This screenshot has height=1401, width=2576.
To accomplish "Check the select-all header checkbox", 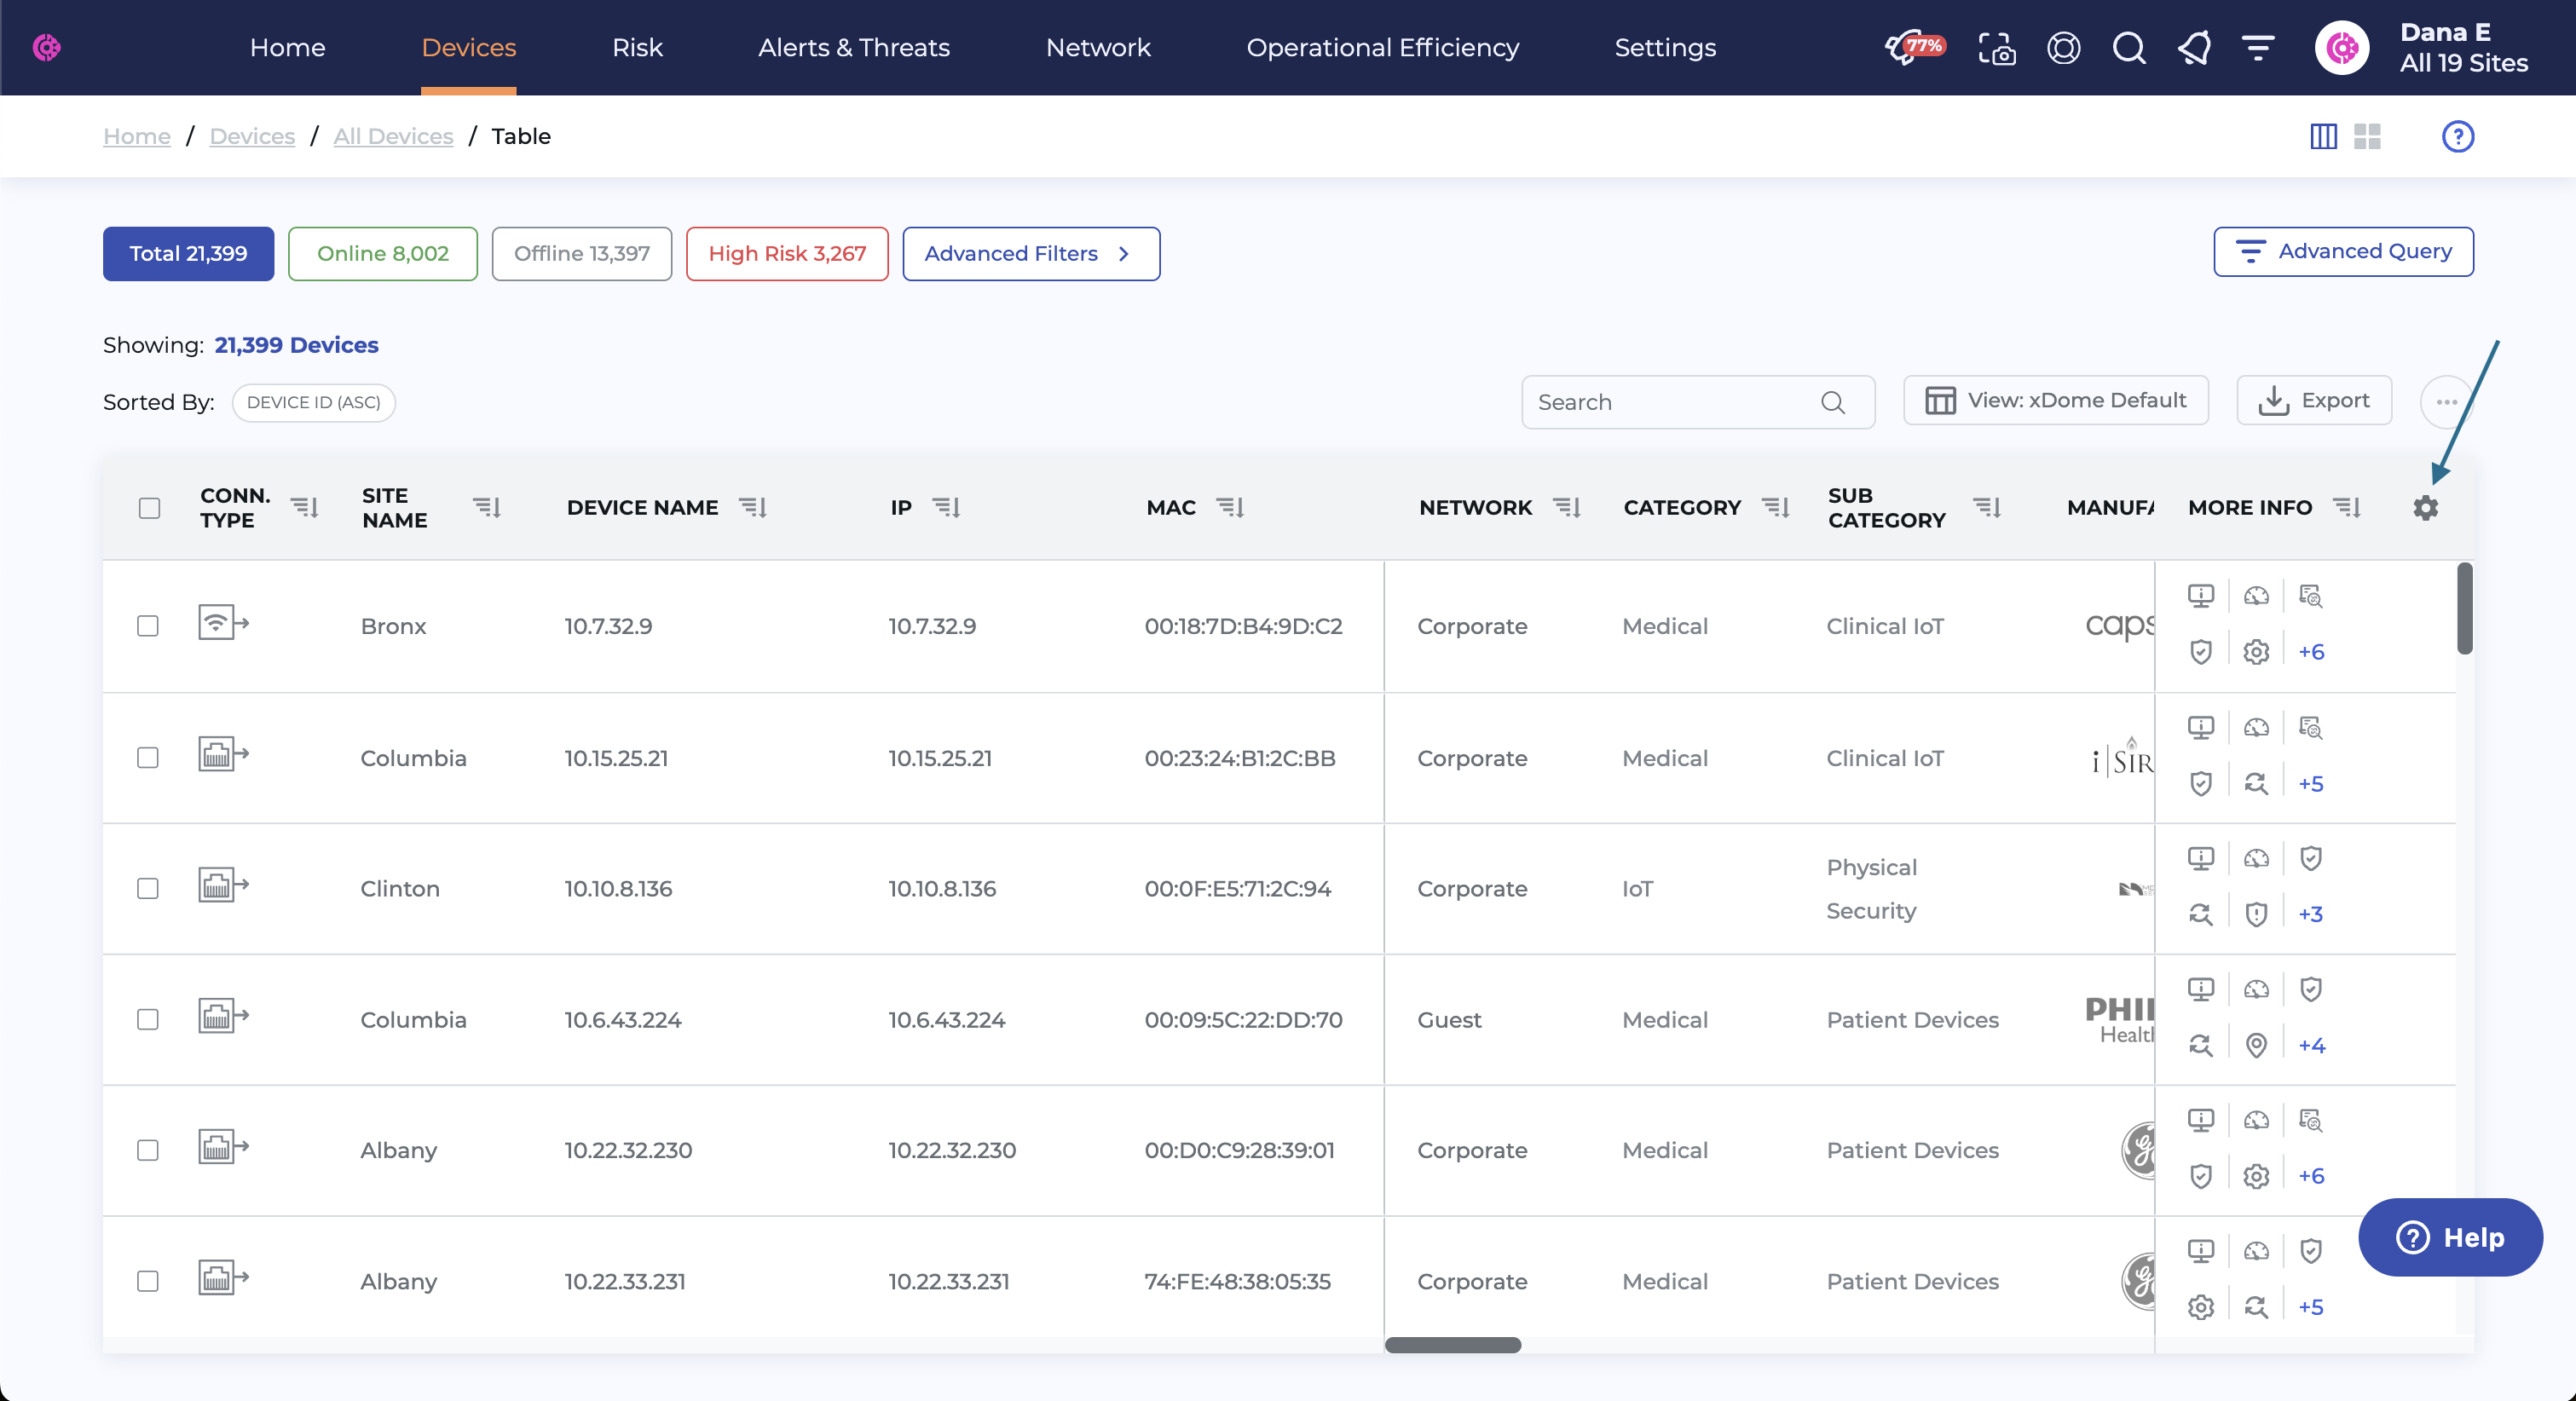I will [x=149, y=508].
